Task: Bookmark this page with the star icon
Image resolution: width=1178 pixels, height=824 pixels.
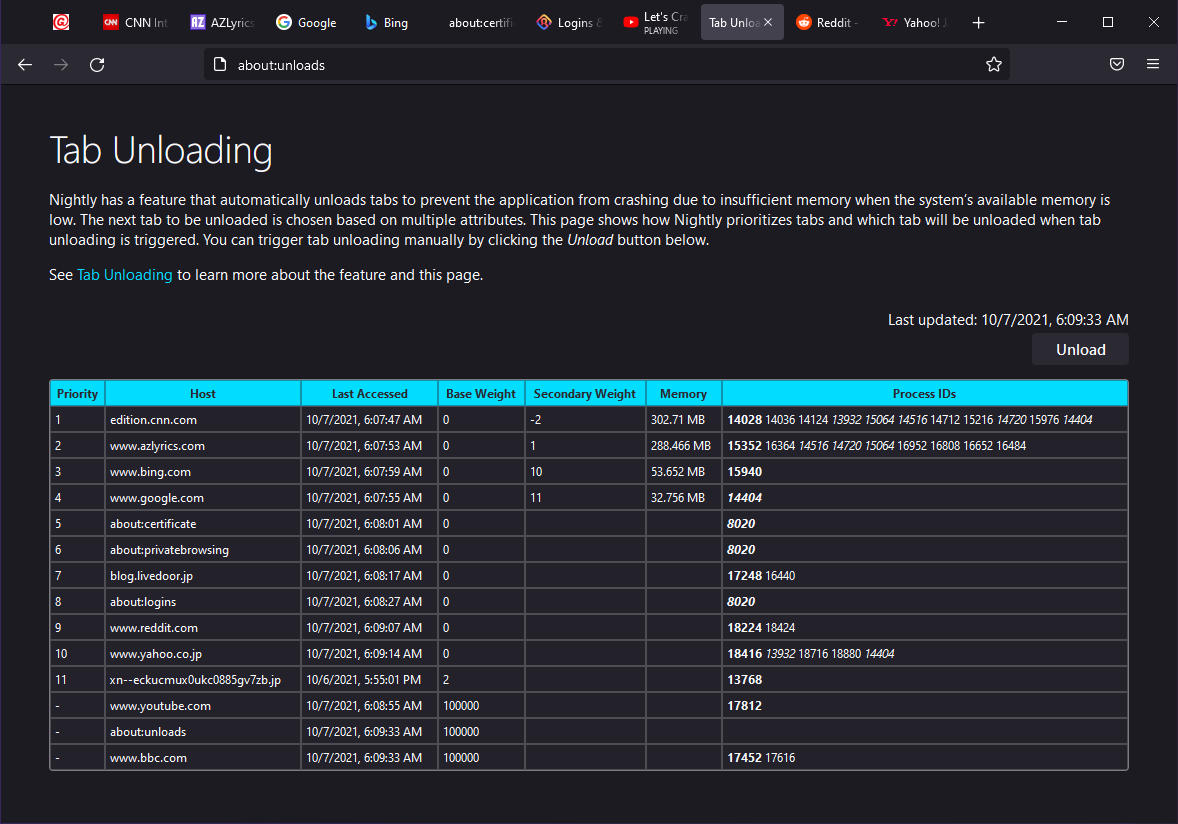Action: pyautogui.click(x=993, y=65)
